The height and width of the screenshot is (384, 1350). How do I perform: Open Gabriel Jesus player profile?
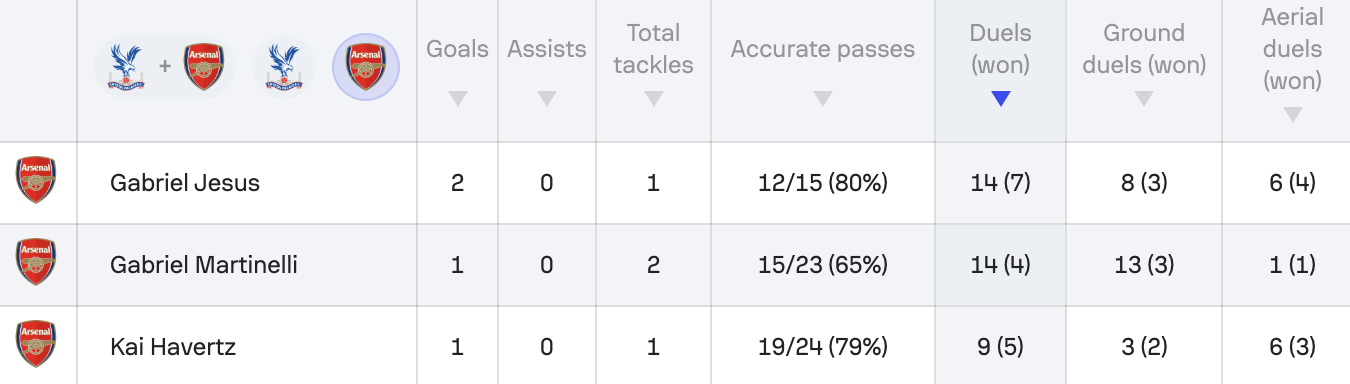tap(185, 183)
